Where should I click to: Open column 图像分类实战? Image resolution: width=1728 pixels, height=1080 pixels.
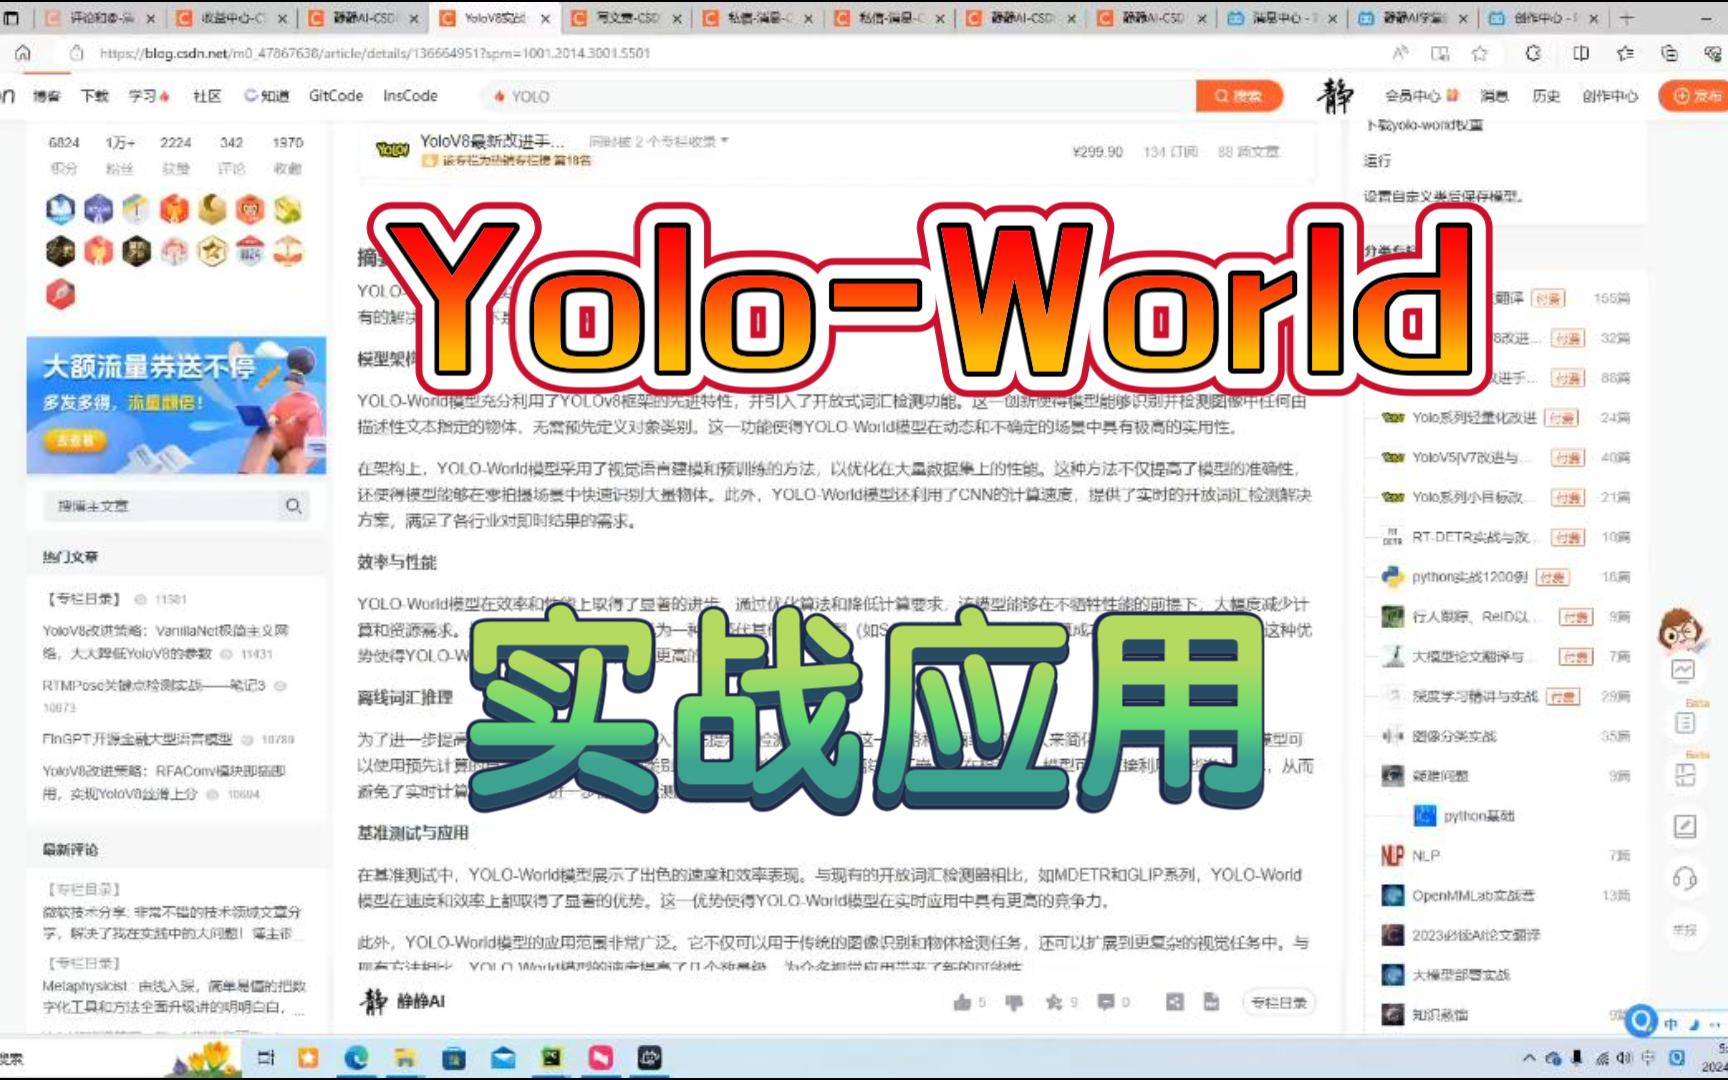click(x=1454, y=736)
